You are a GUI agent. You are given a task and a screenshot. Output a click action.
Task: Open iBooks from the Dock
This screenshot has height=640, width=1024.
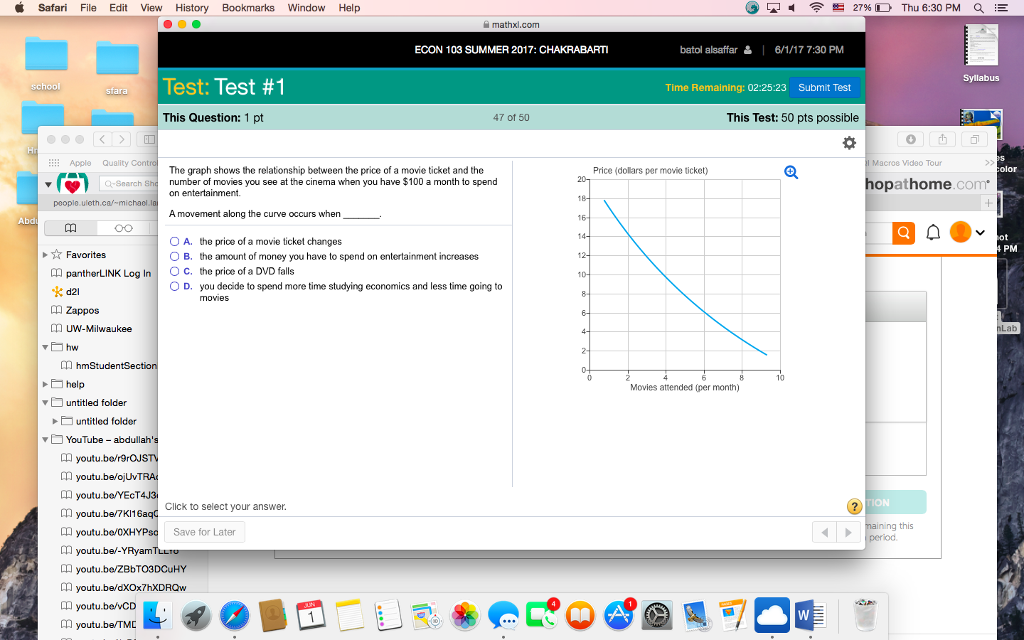click(580, 615)
